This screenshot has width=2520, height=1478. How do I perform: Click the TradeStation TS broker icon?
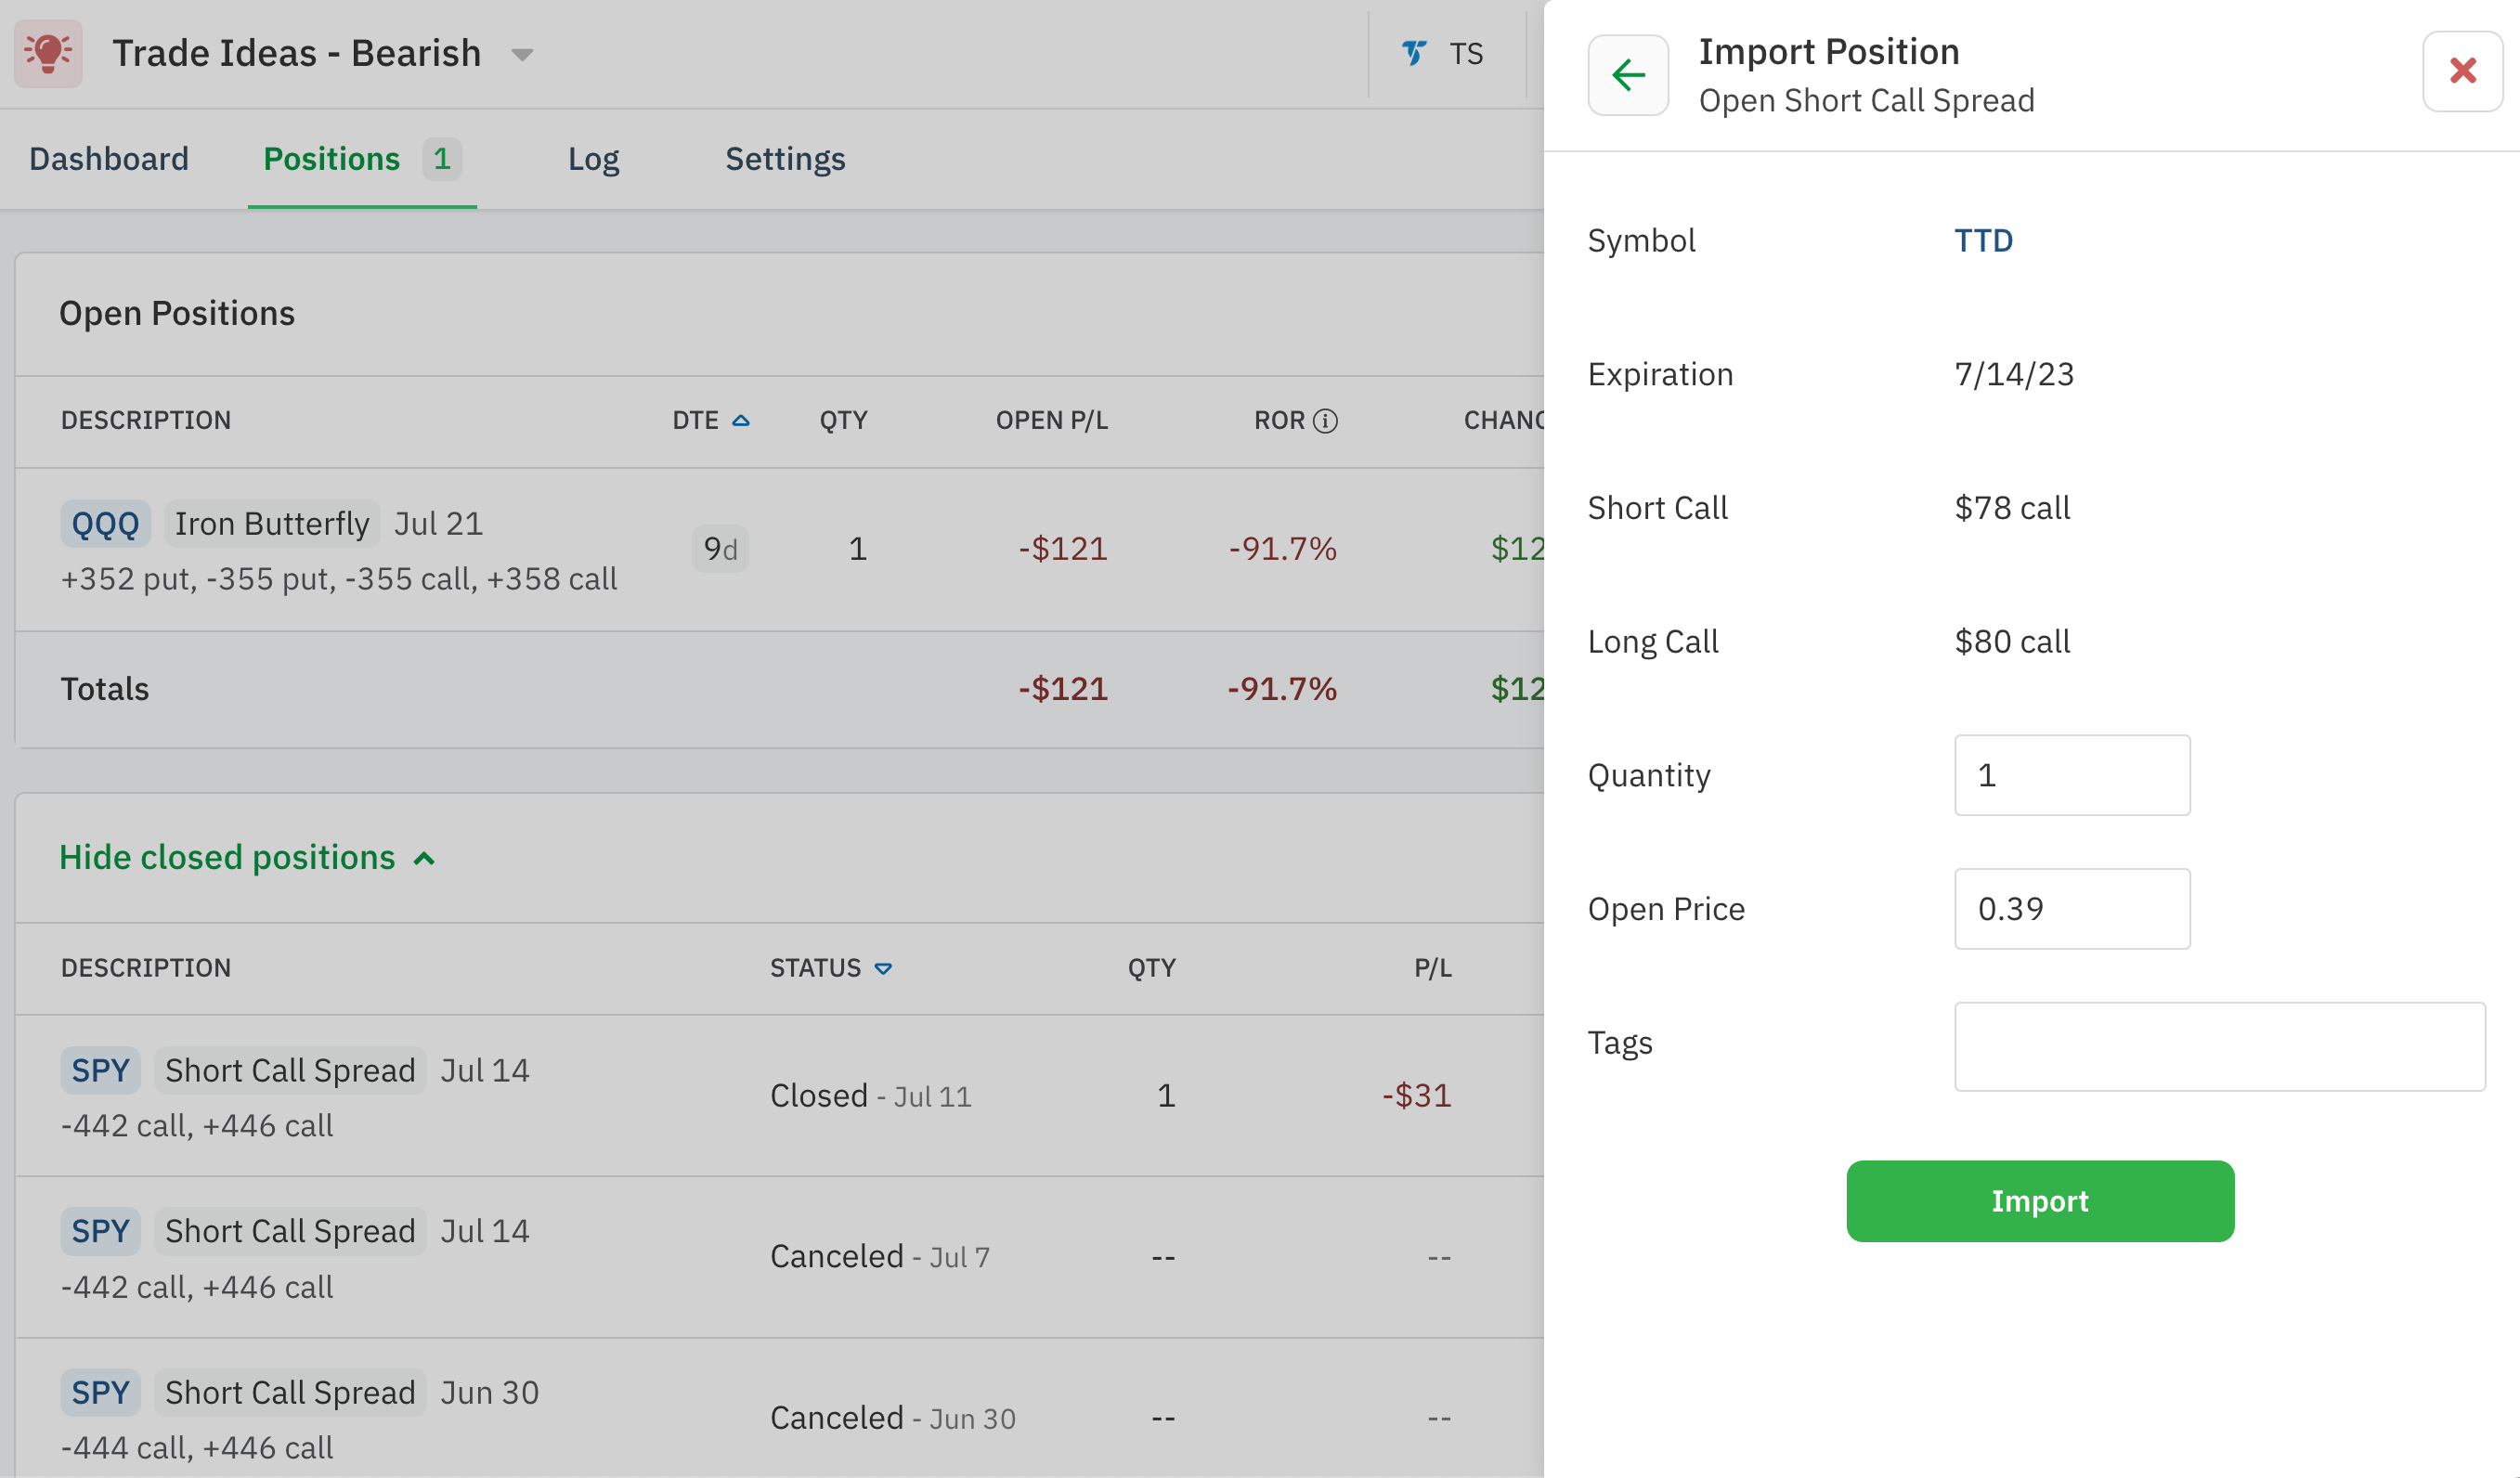[1414, 53]
